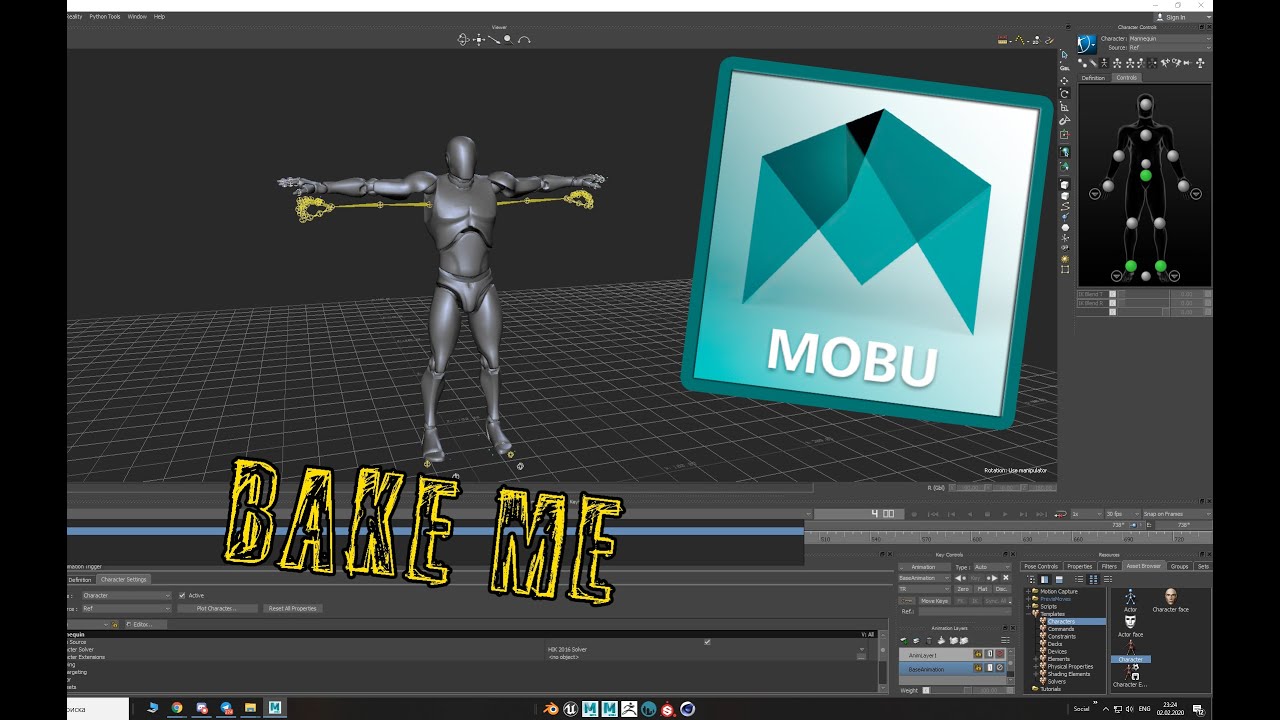Go to the end of the take
The height and width of the screenshot is (720, 1280).
tap(1041, 514)
